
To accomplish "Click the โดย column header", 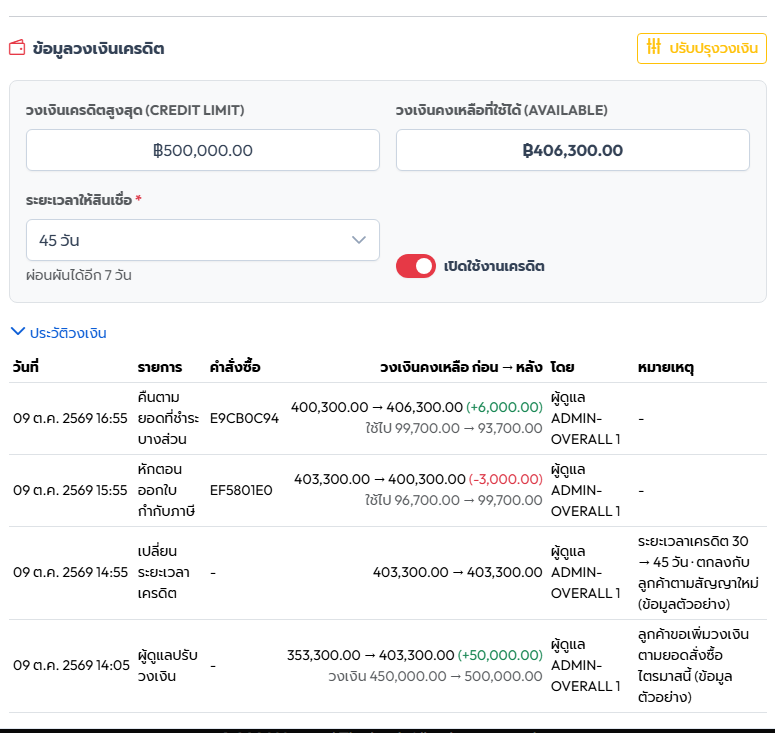I will [562, 367].
